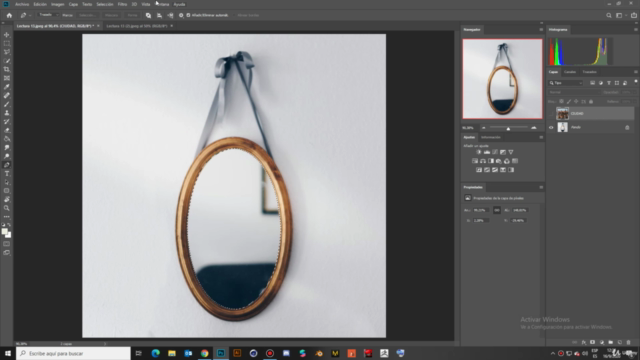Add a Black & White adjustment
Viewport: 640px width, 360px height.
[x=491, y=161]
